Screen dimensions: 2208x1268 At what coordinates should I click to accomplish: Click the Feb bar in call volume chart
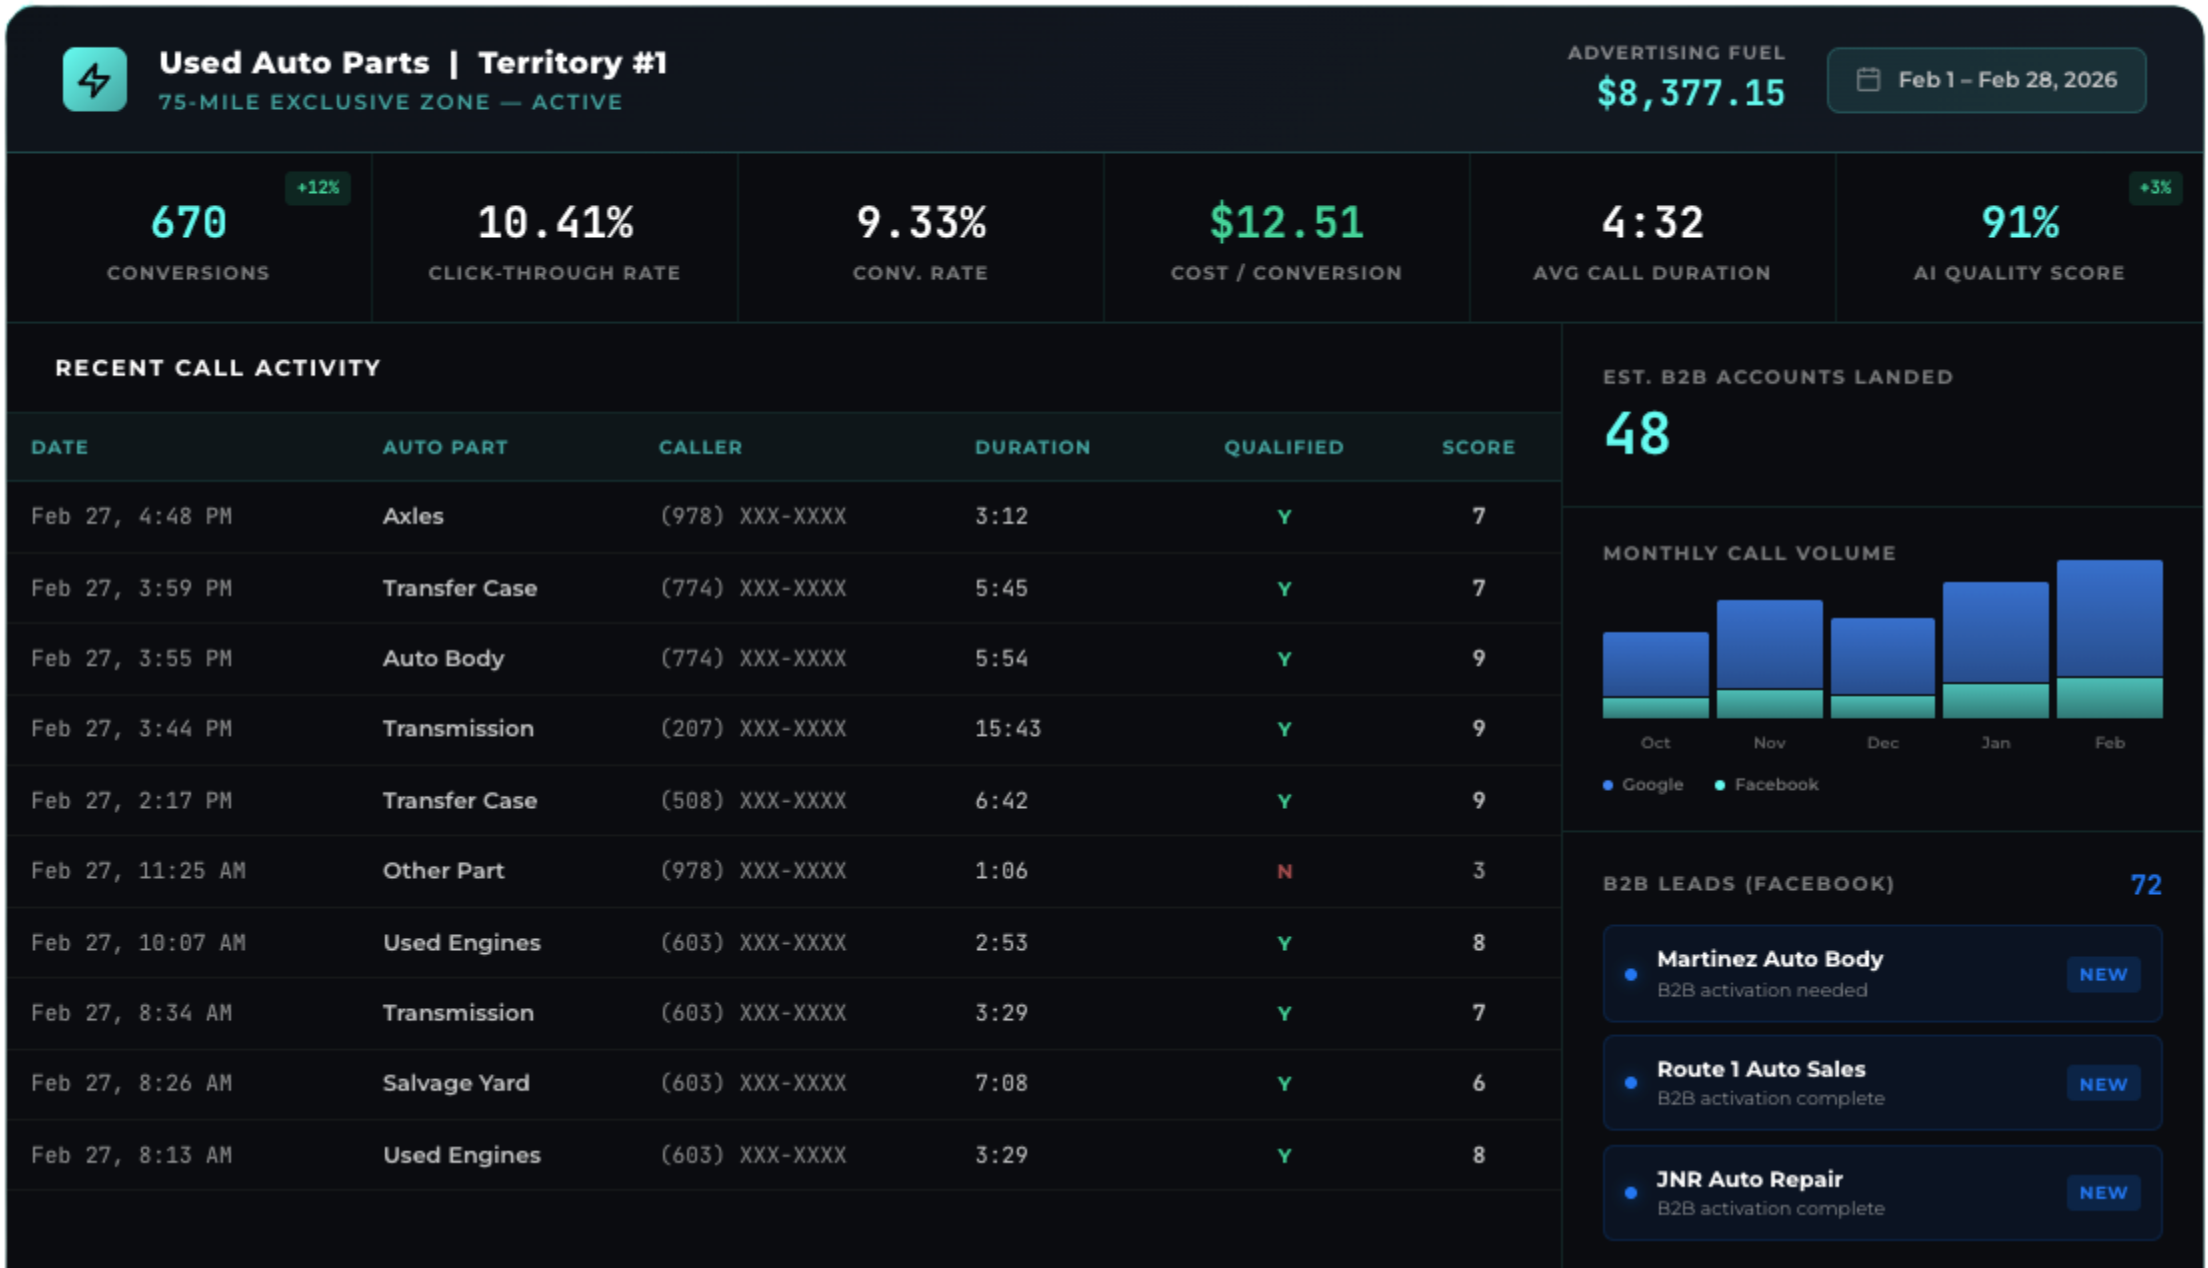coord(2109,638)
